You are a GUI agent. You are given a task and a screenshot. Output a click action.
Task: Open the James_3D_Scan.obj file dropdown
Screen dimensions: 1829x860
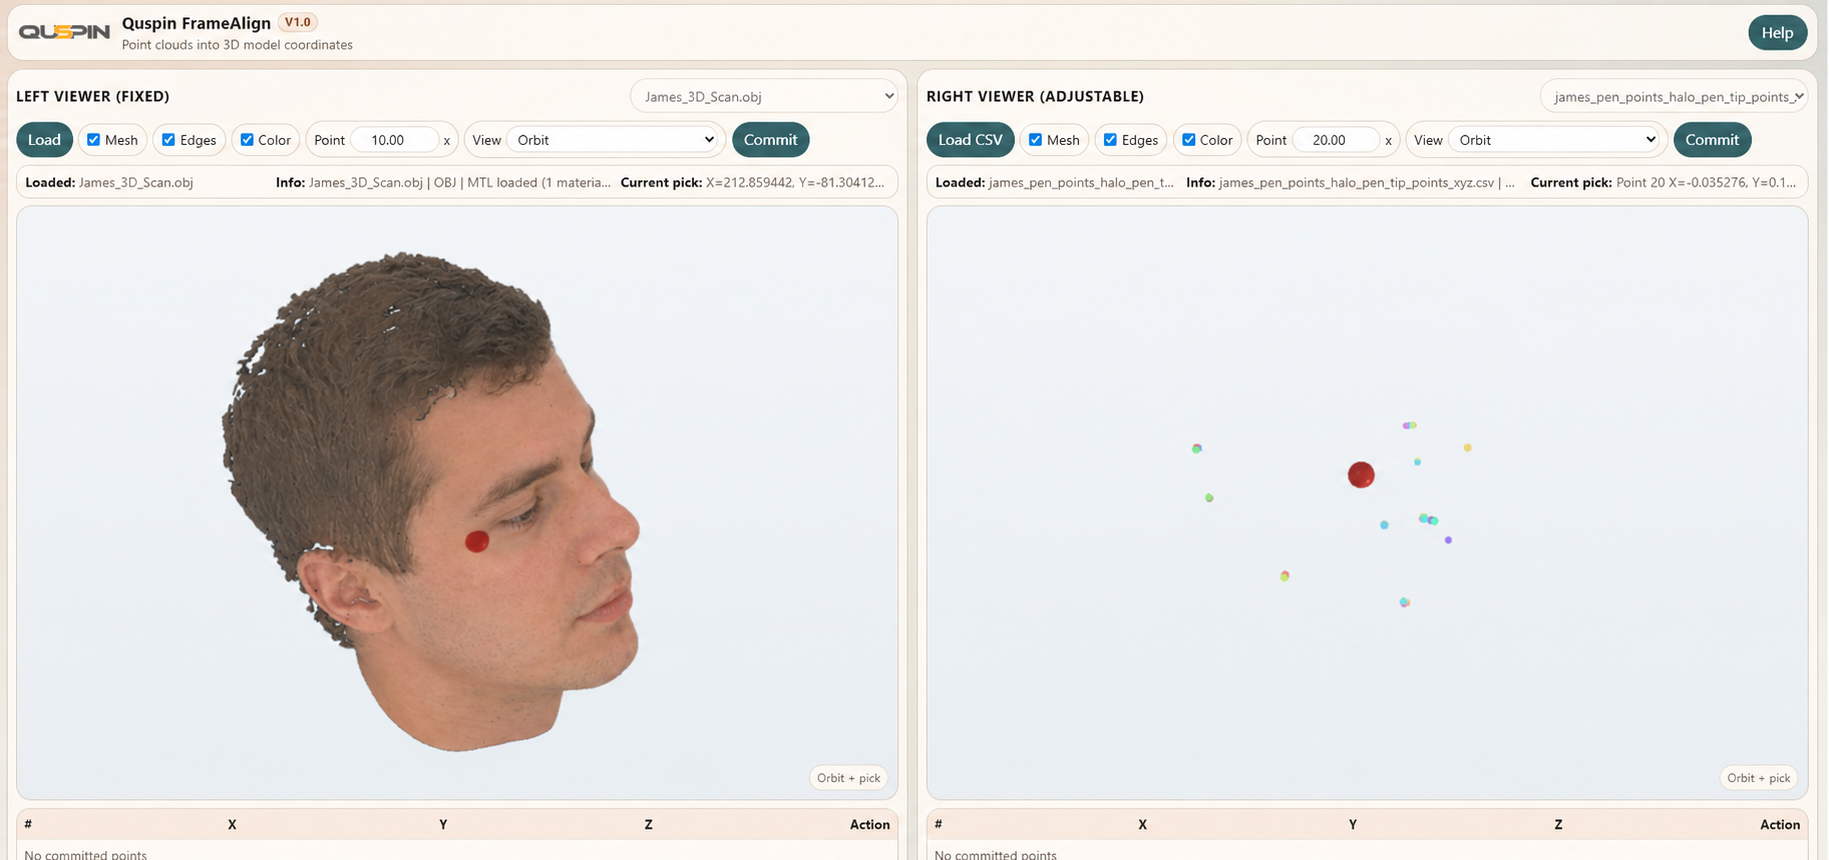pyautogui.click(x=764, y=97)
